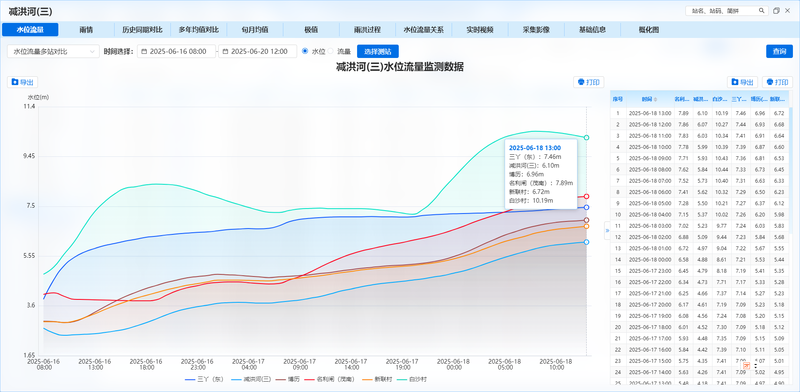Image resolution: width=800 pixels, height=392 pixels.
Task: Click table row 2025-06-18 13:00
Action: pyautogui.click(x=700, y=113)
